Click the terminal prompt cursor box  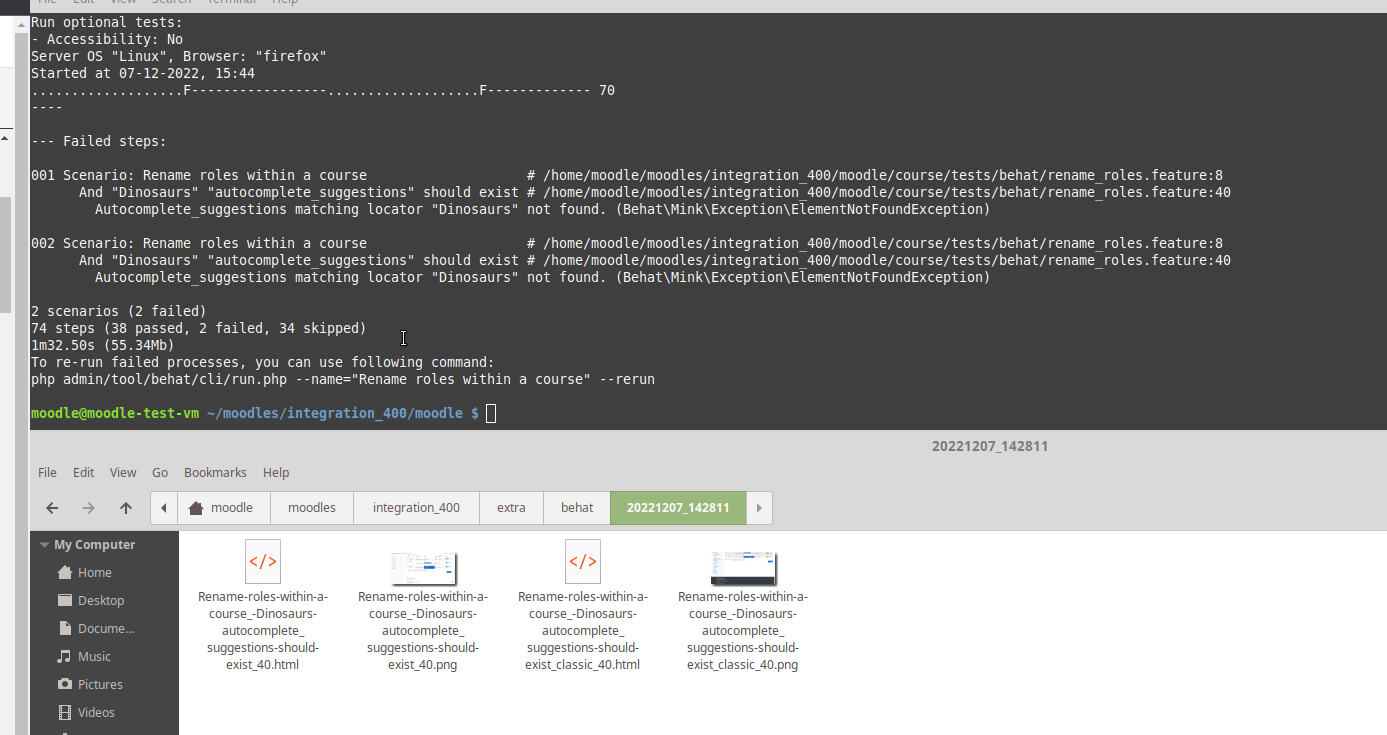pos(491,413)
